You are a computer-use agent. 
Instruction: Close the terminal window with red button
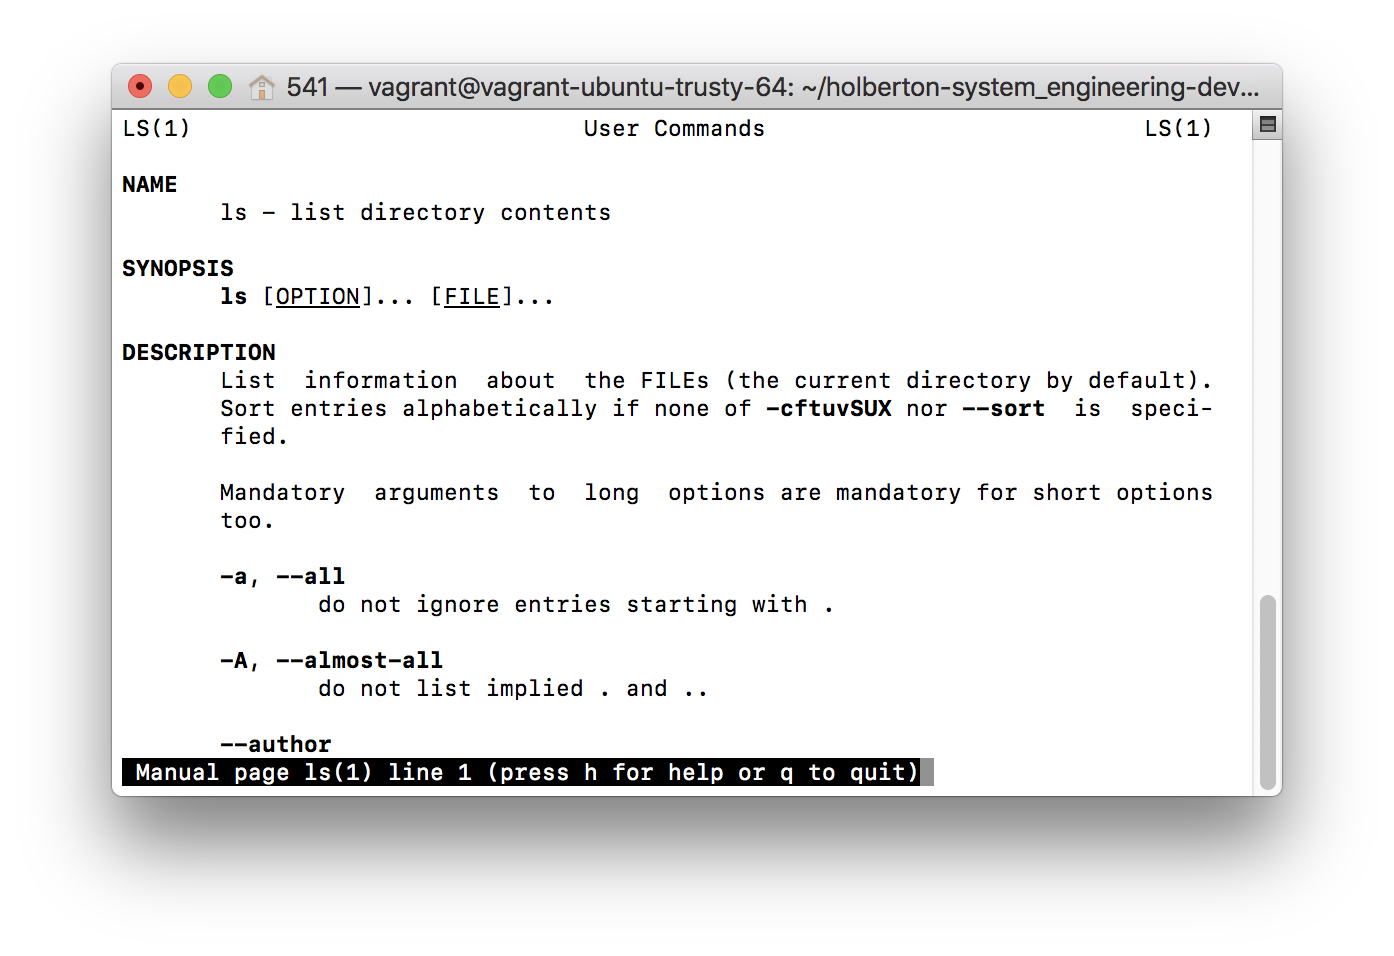point(140,87)
